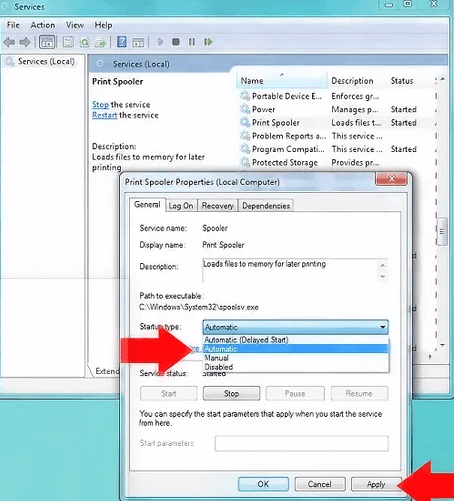Viewport: 454px width, 501px height.
Task: Switch to the Dependencies tab
Action: point(266,206)
